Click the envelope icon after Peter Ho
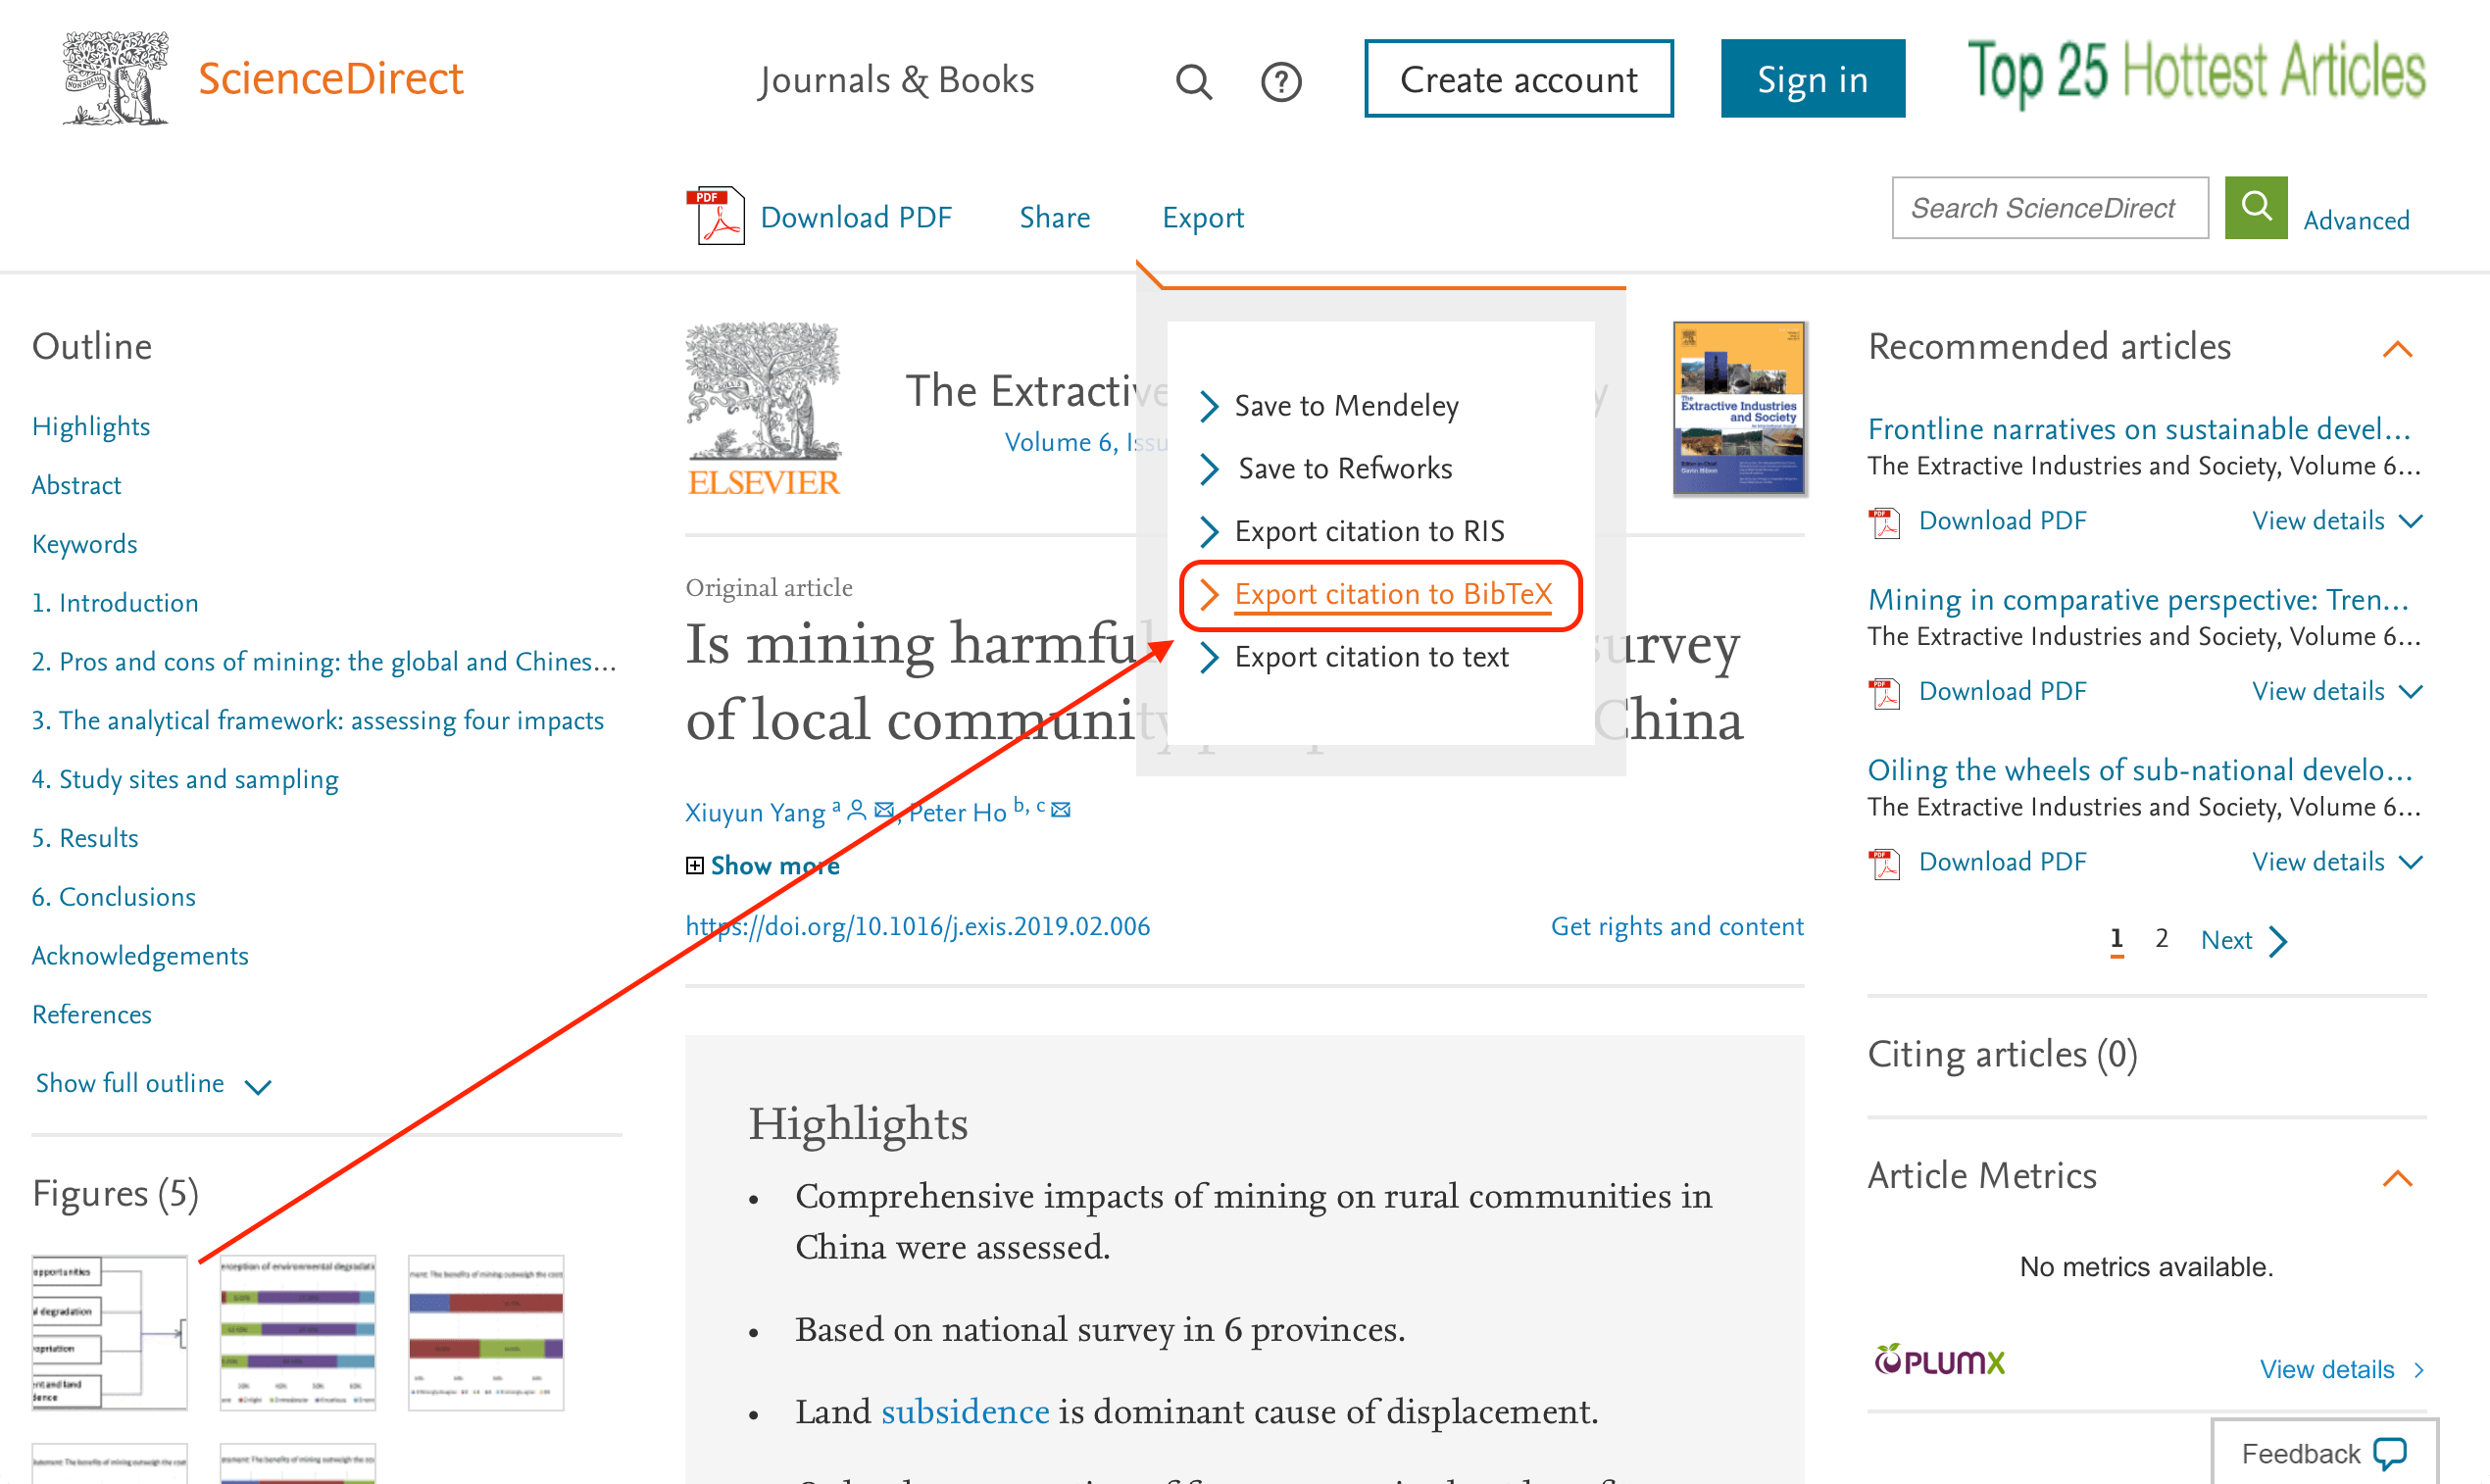The height and width of the screenshot is (1484, 2490). pyautogui.click(x=1061, y=809)
